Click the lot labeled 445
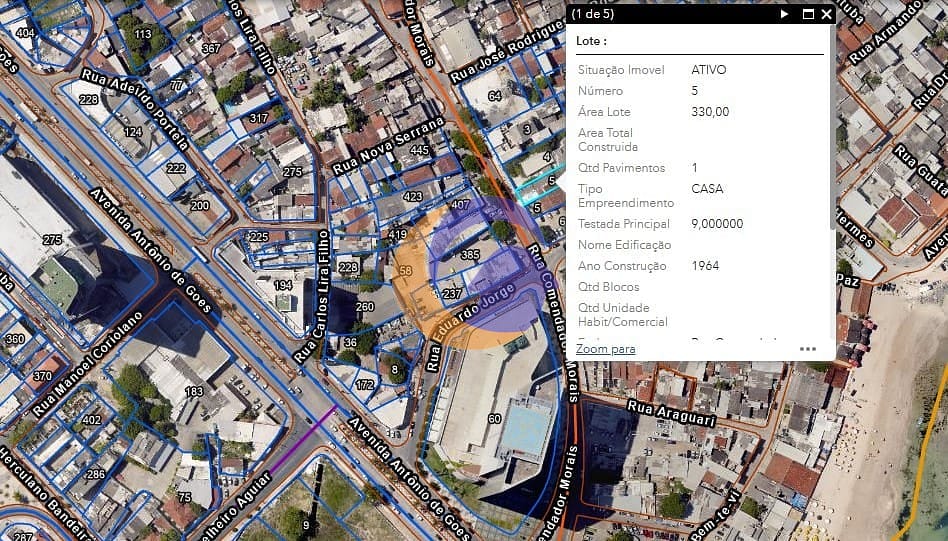Screen dimensions: 948x541 419,151
